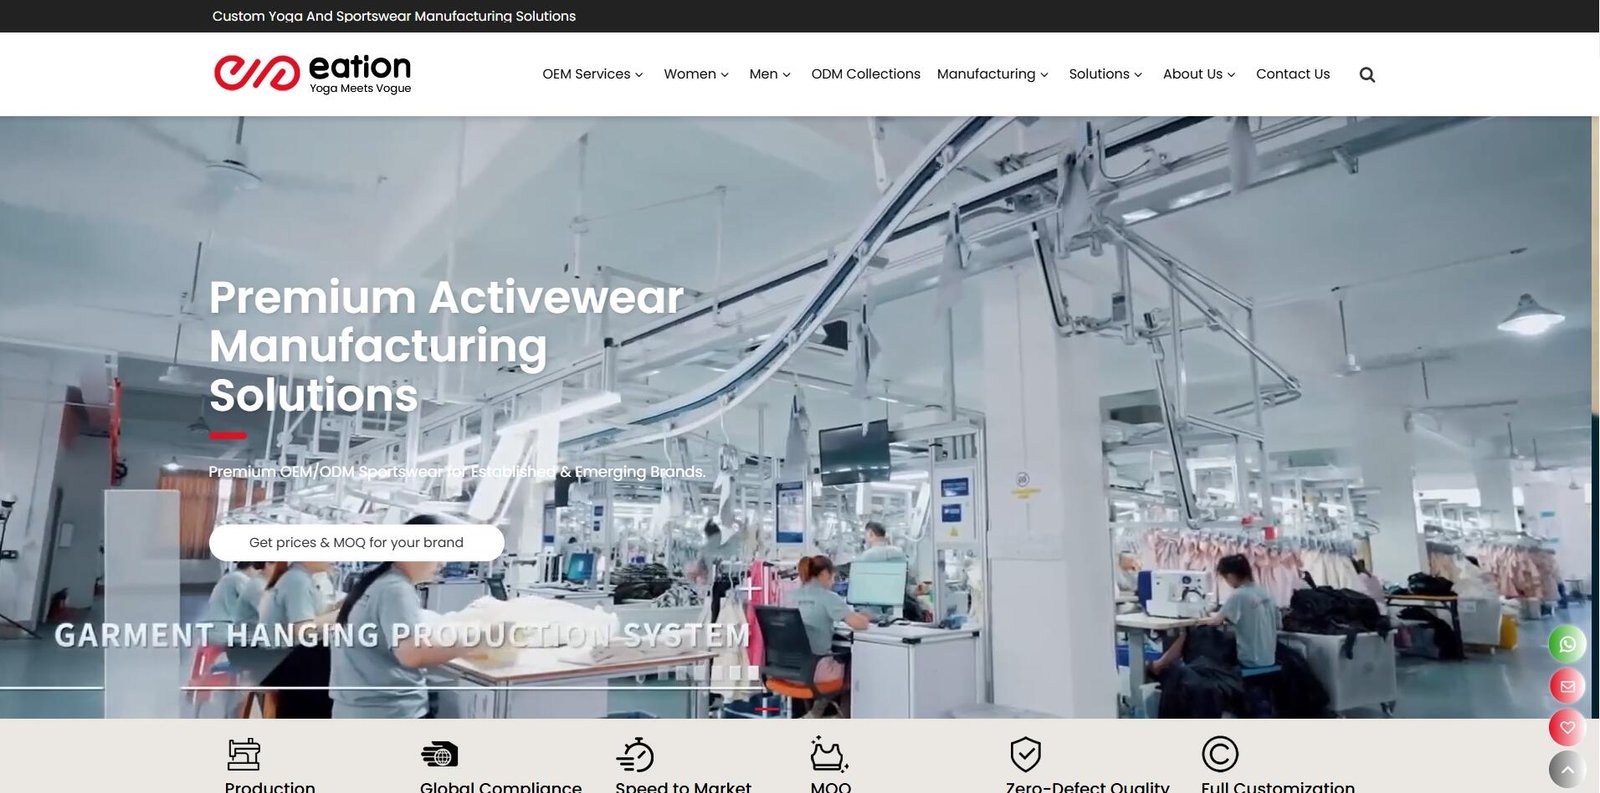
Task: Click the red email floating icon
Action: click(x=1567, y=686)
